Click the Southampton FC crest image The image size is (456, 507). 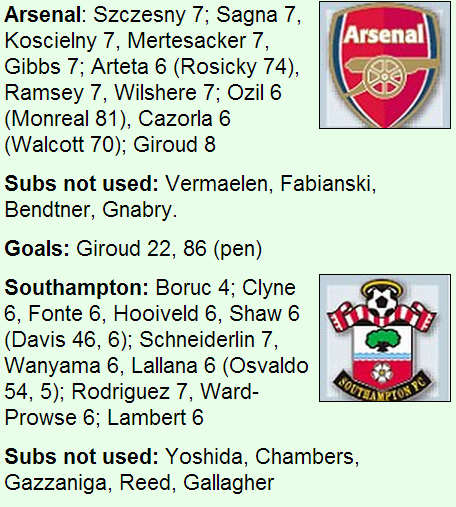pyautogui.click(x=385, y=338)
